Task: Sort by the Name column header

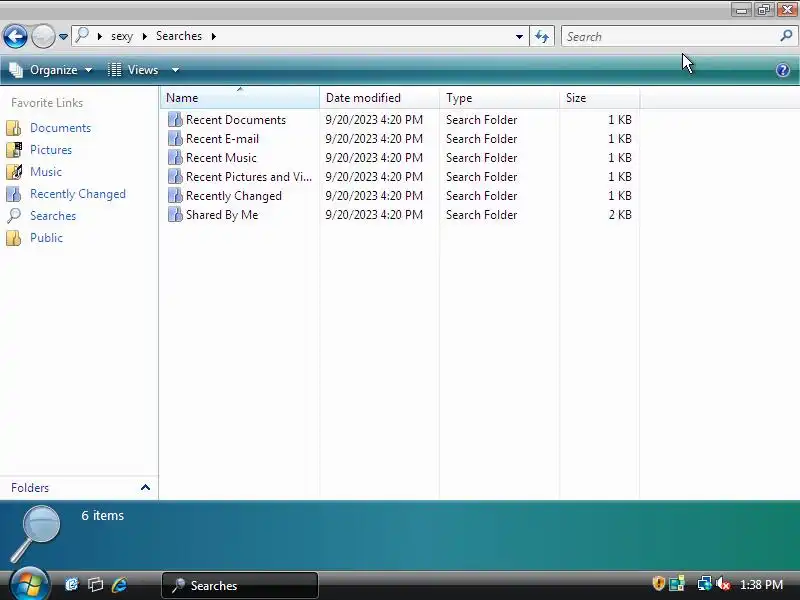Action: coord(240,97)
